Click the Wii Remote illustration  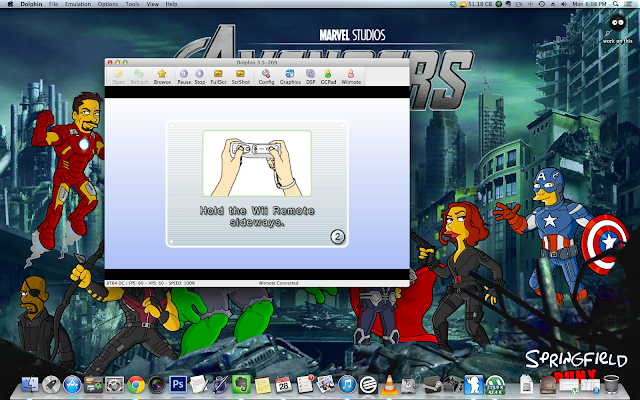tap(257, 163)
